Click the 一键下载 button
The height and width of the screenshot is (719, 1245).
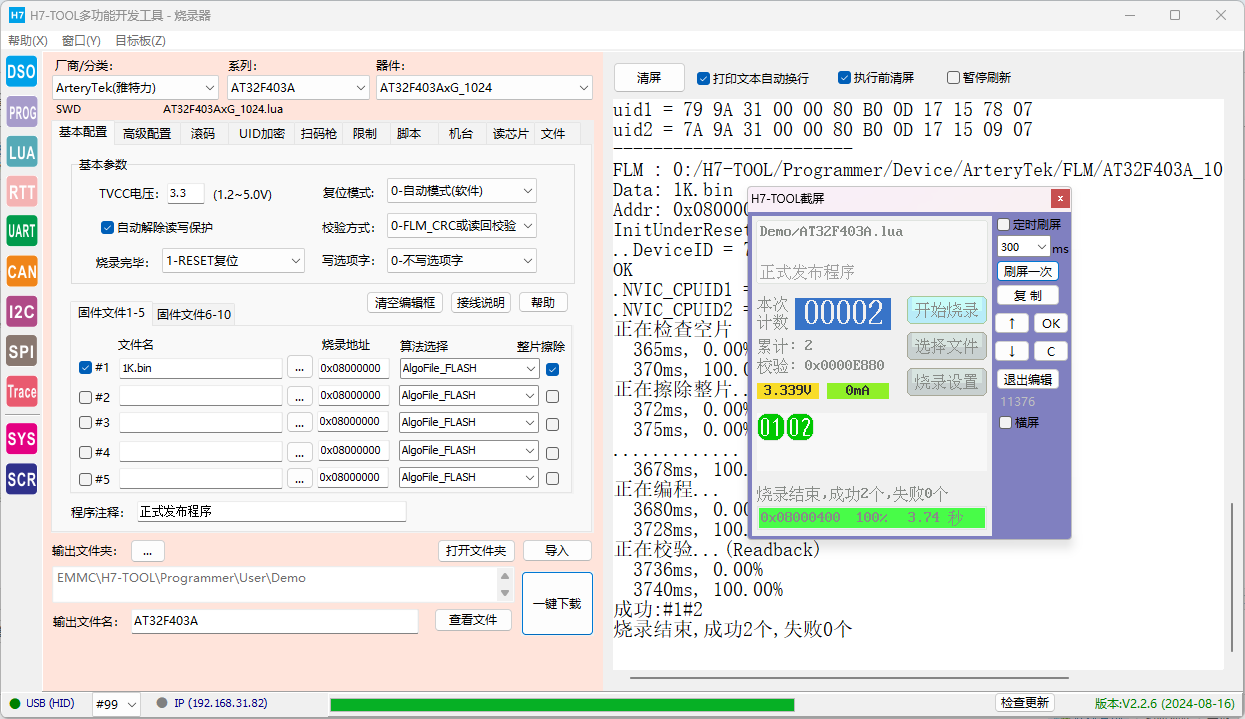point(557,603)
